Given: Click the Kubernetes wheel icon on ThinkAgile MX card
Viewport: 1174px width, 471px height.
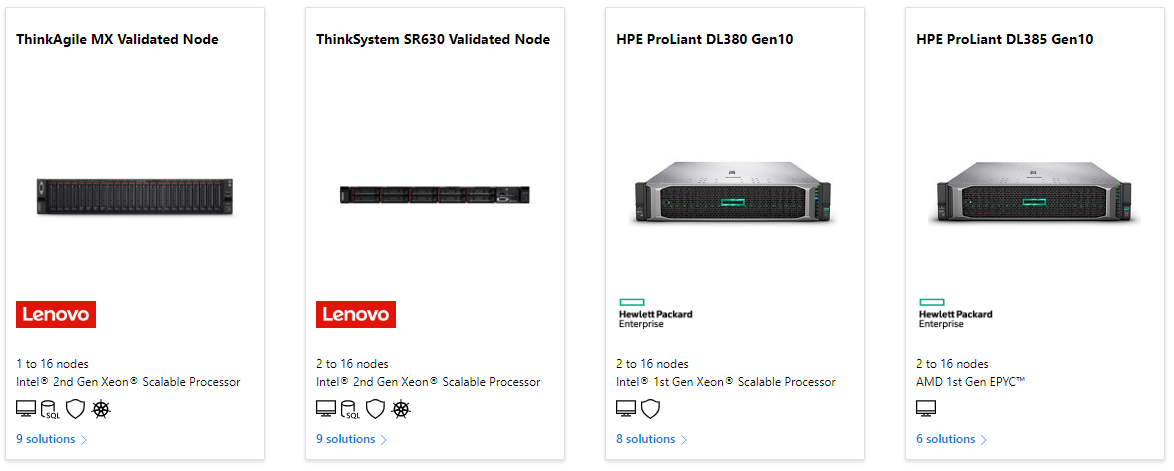Looking at the screenshot, I should click(100, 408).
